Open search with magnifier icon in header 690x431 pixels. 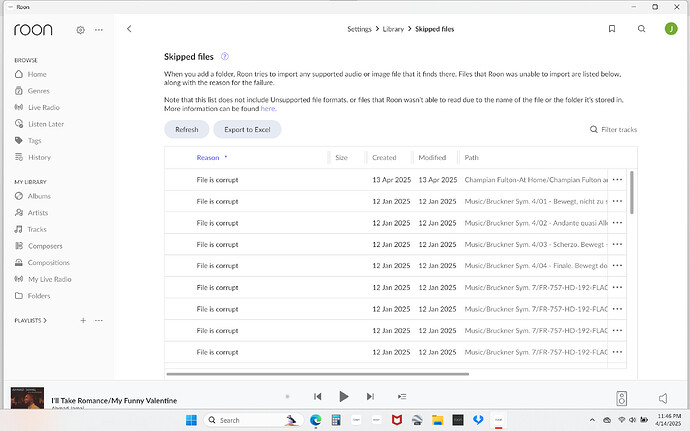(642, 29)
